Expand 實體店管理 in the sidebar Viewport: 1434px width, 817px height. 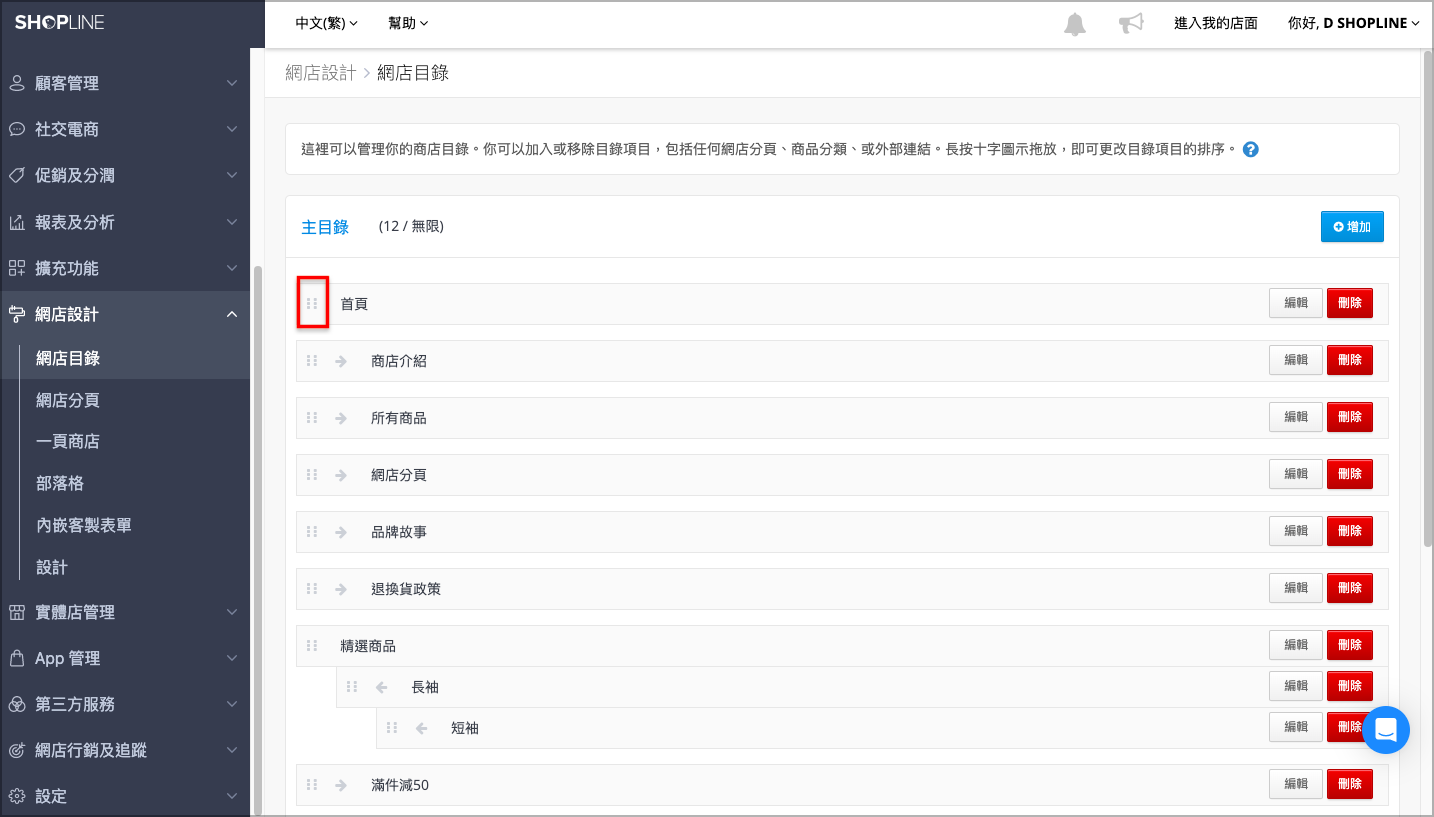125,612
